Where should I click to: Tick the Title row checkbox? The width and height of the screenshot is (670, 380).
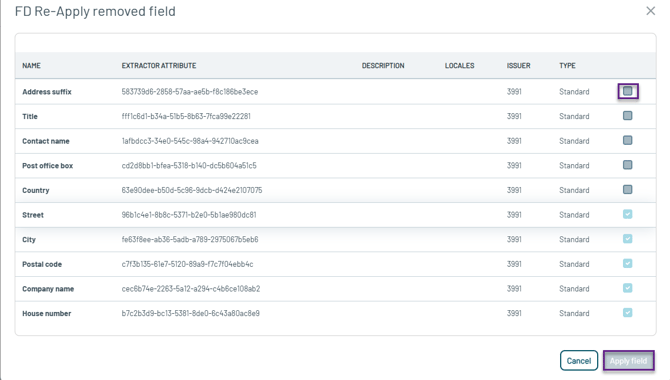click(627, 116)
